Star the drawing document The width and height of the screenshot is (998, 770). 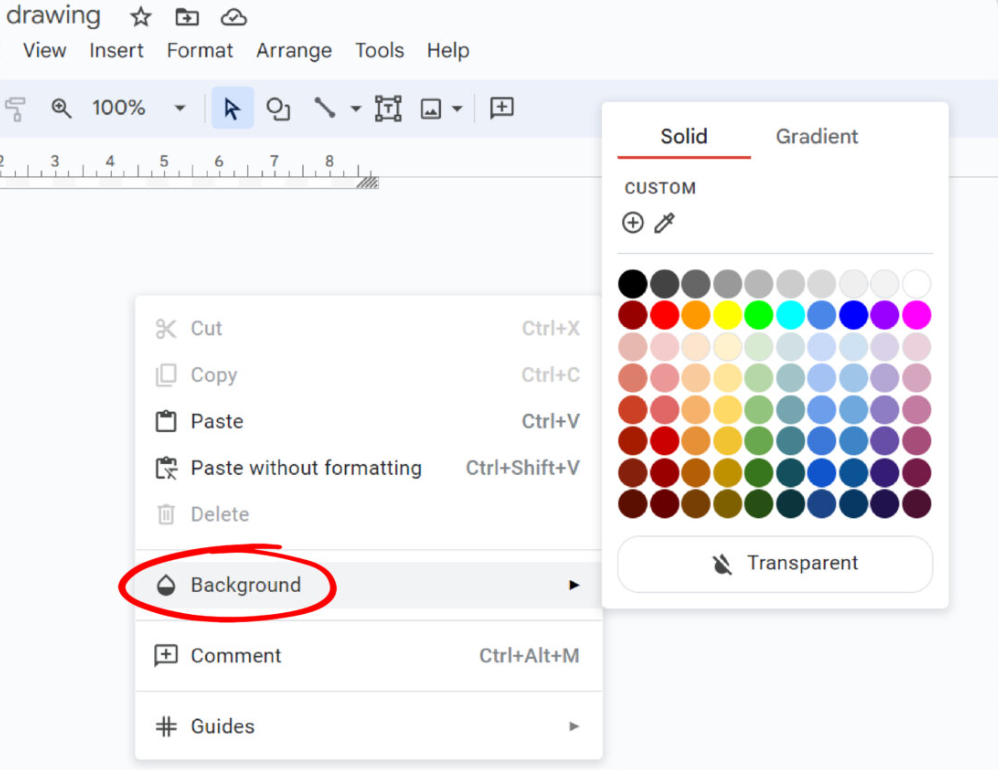coord(141,17)
